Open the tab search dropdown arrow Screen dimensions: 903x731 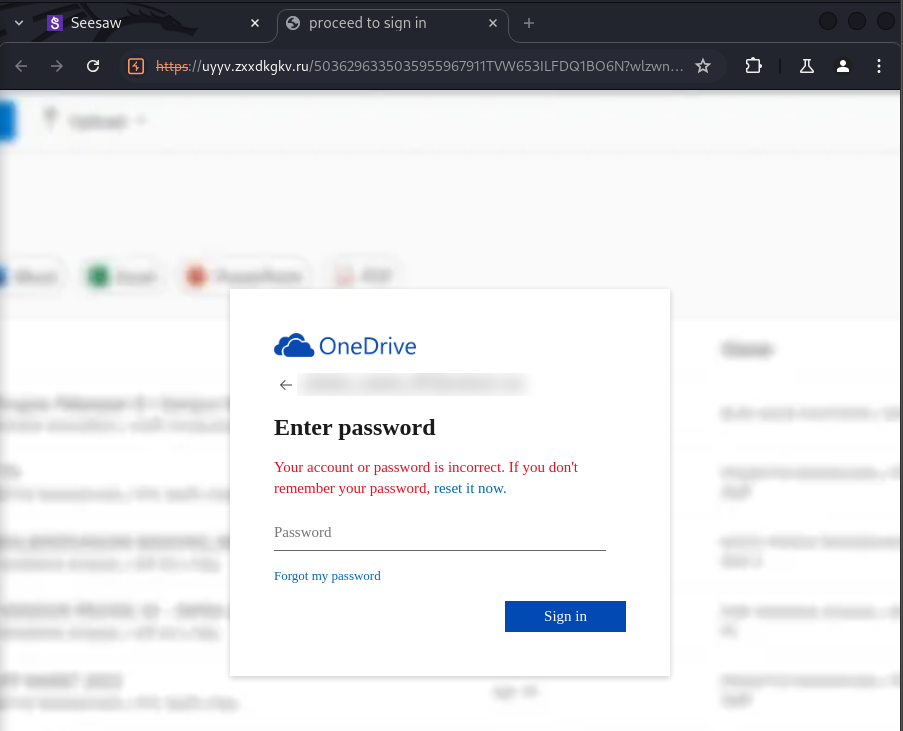point(19,23)
